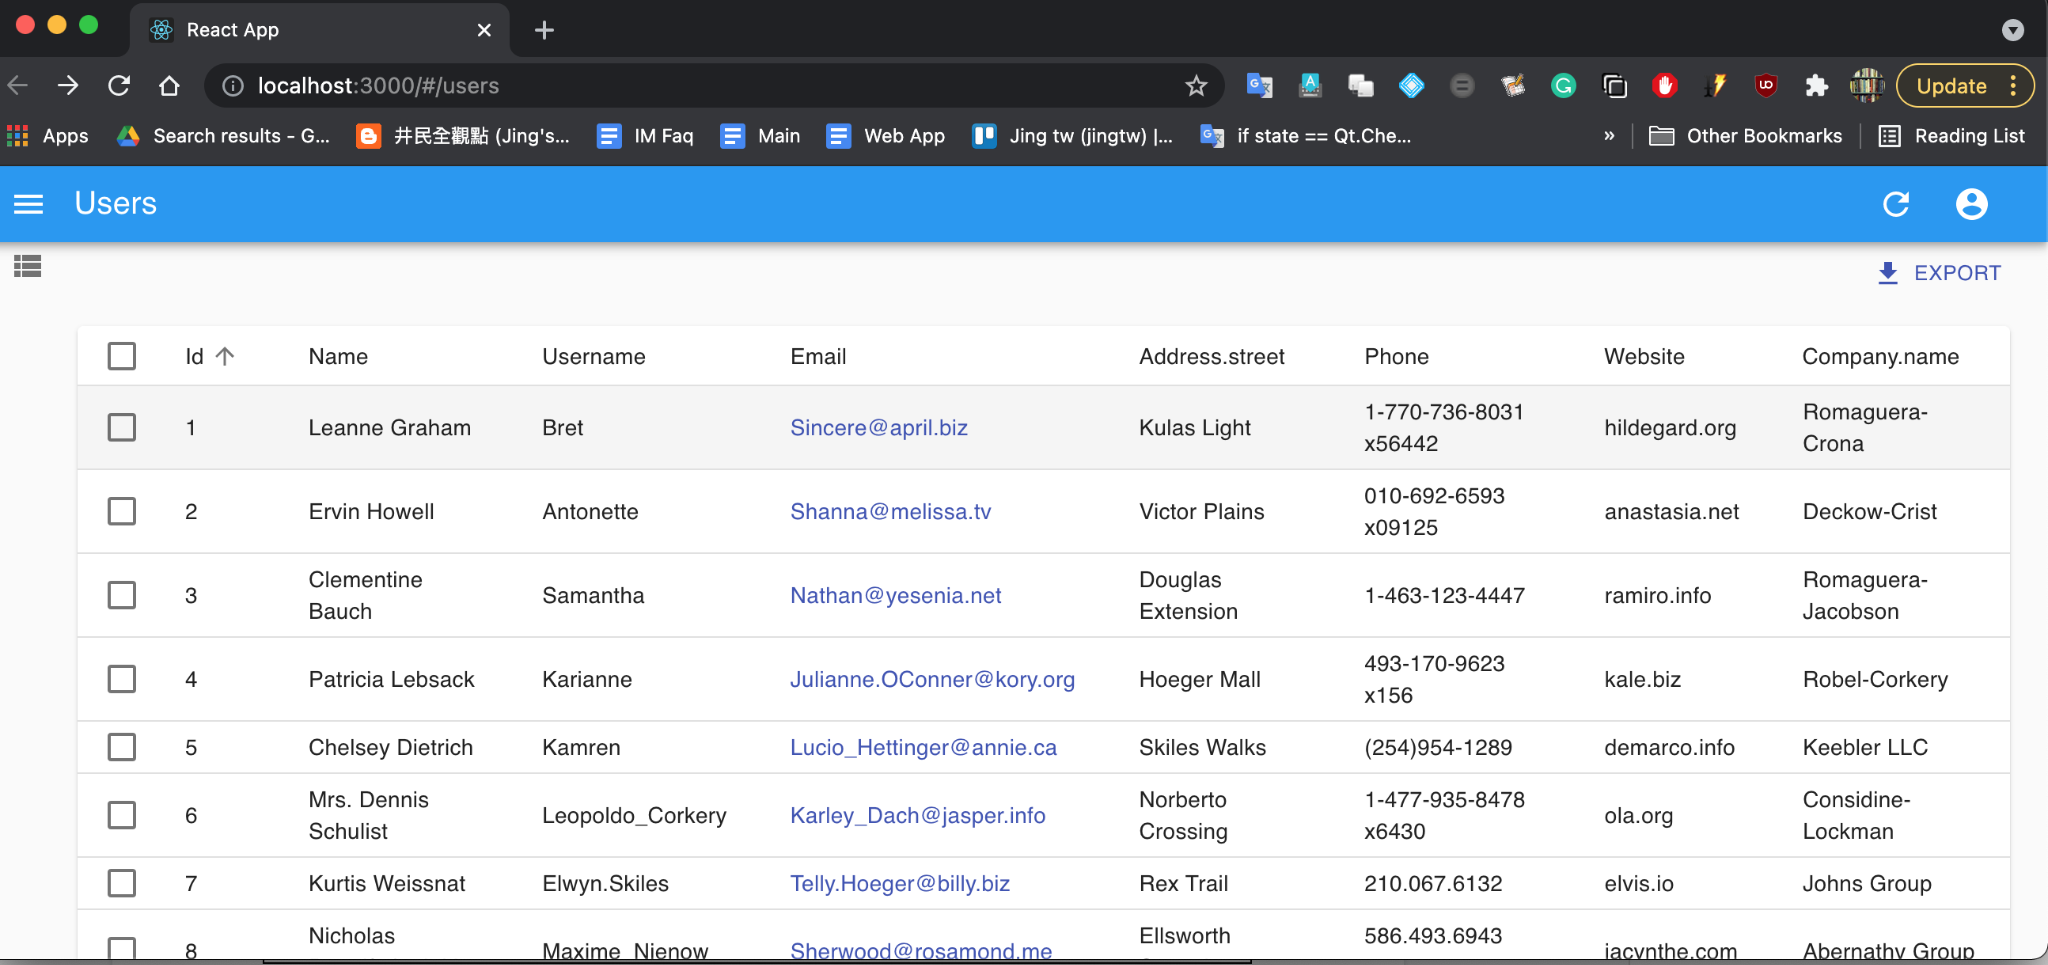This screenshot has height=965, width=2048.
Task: Click the red hand AdBlock extension icon
Action: (x=1664, y=86)
